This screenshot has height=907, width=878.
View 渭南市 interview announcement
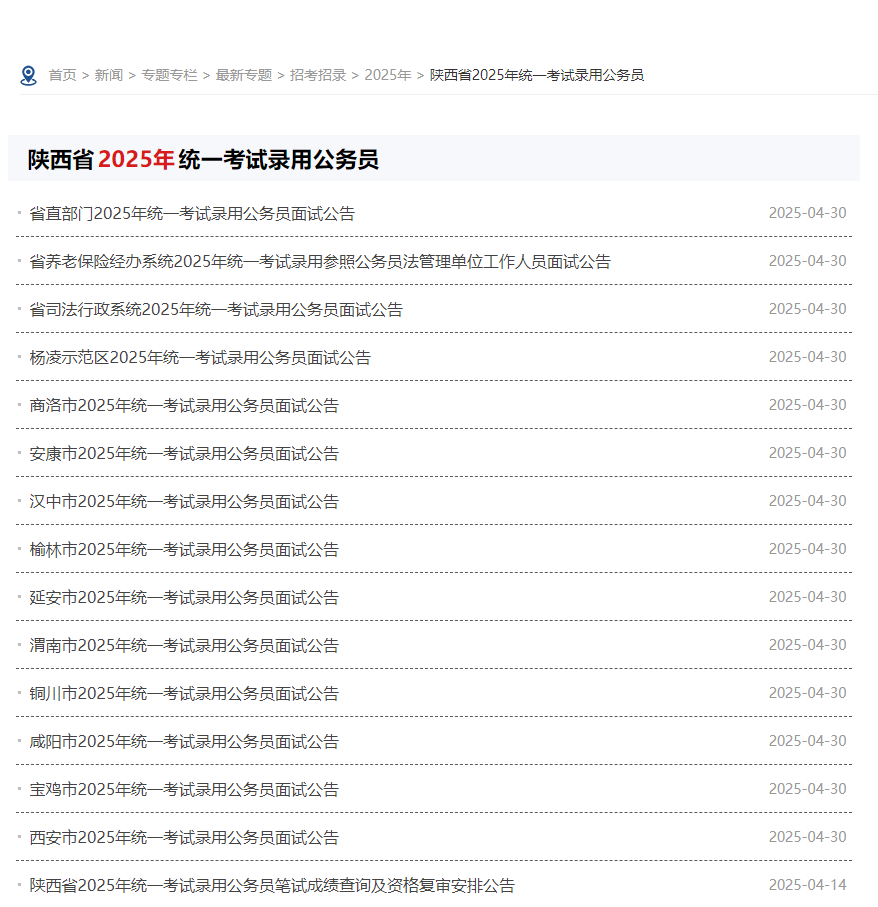(x=184, y=646)
